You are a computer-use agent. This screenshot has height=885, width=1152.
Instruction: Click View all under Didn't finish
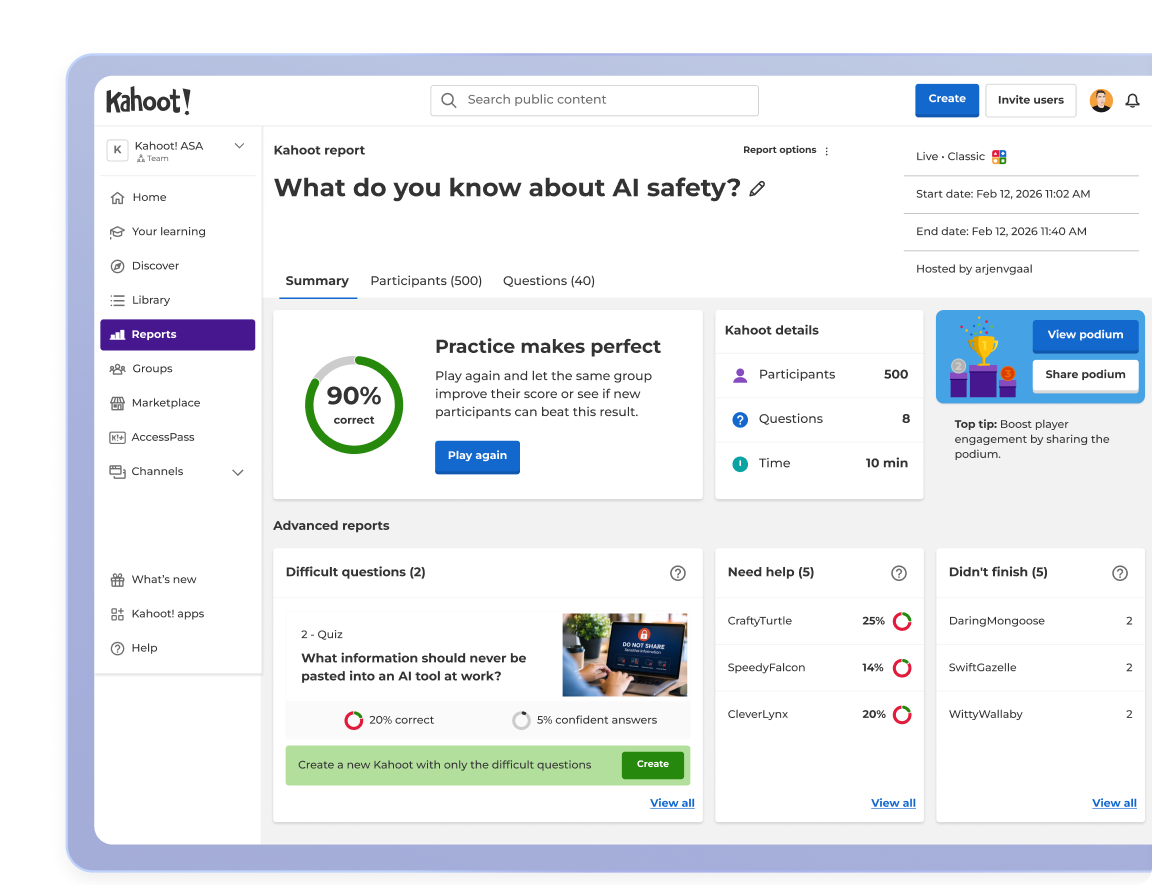pos(1114,803)
